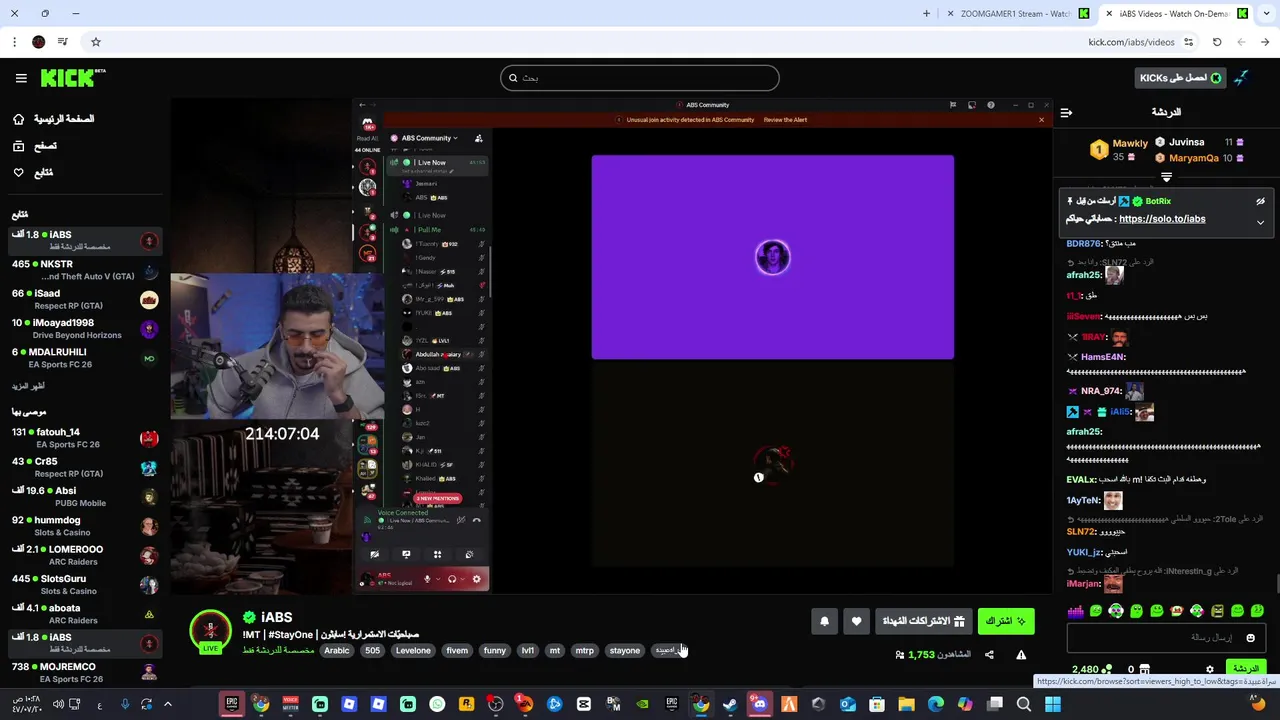Open chat settings gear icon

1210,670
